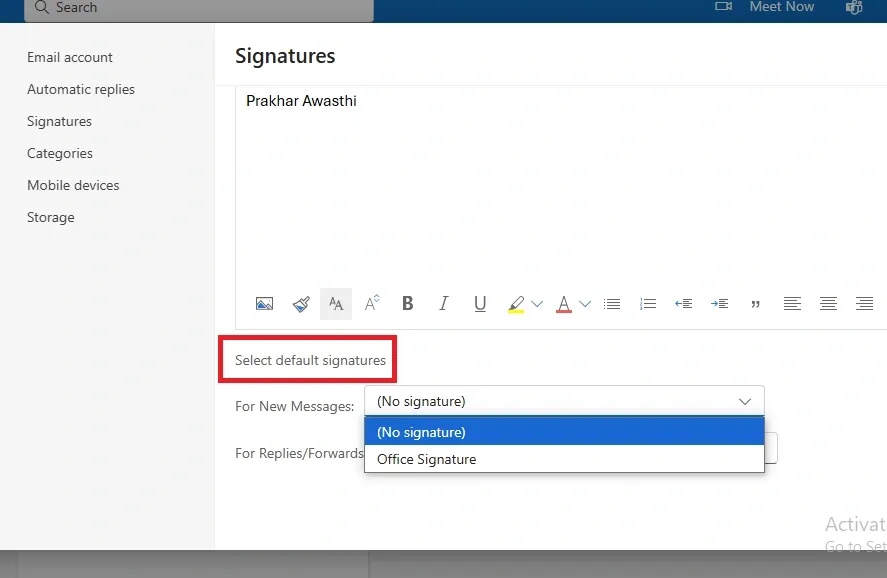This screenshot has height=578, width=887.
Task: Click the search magnifier icon
Action: (41, 7)
